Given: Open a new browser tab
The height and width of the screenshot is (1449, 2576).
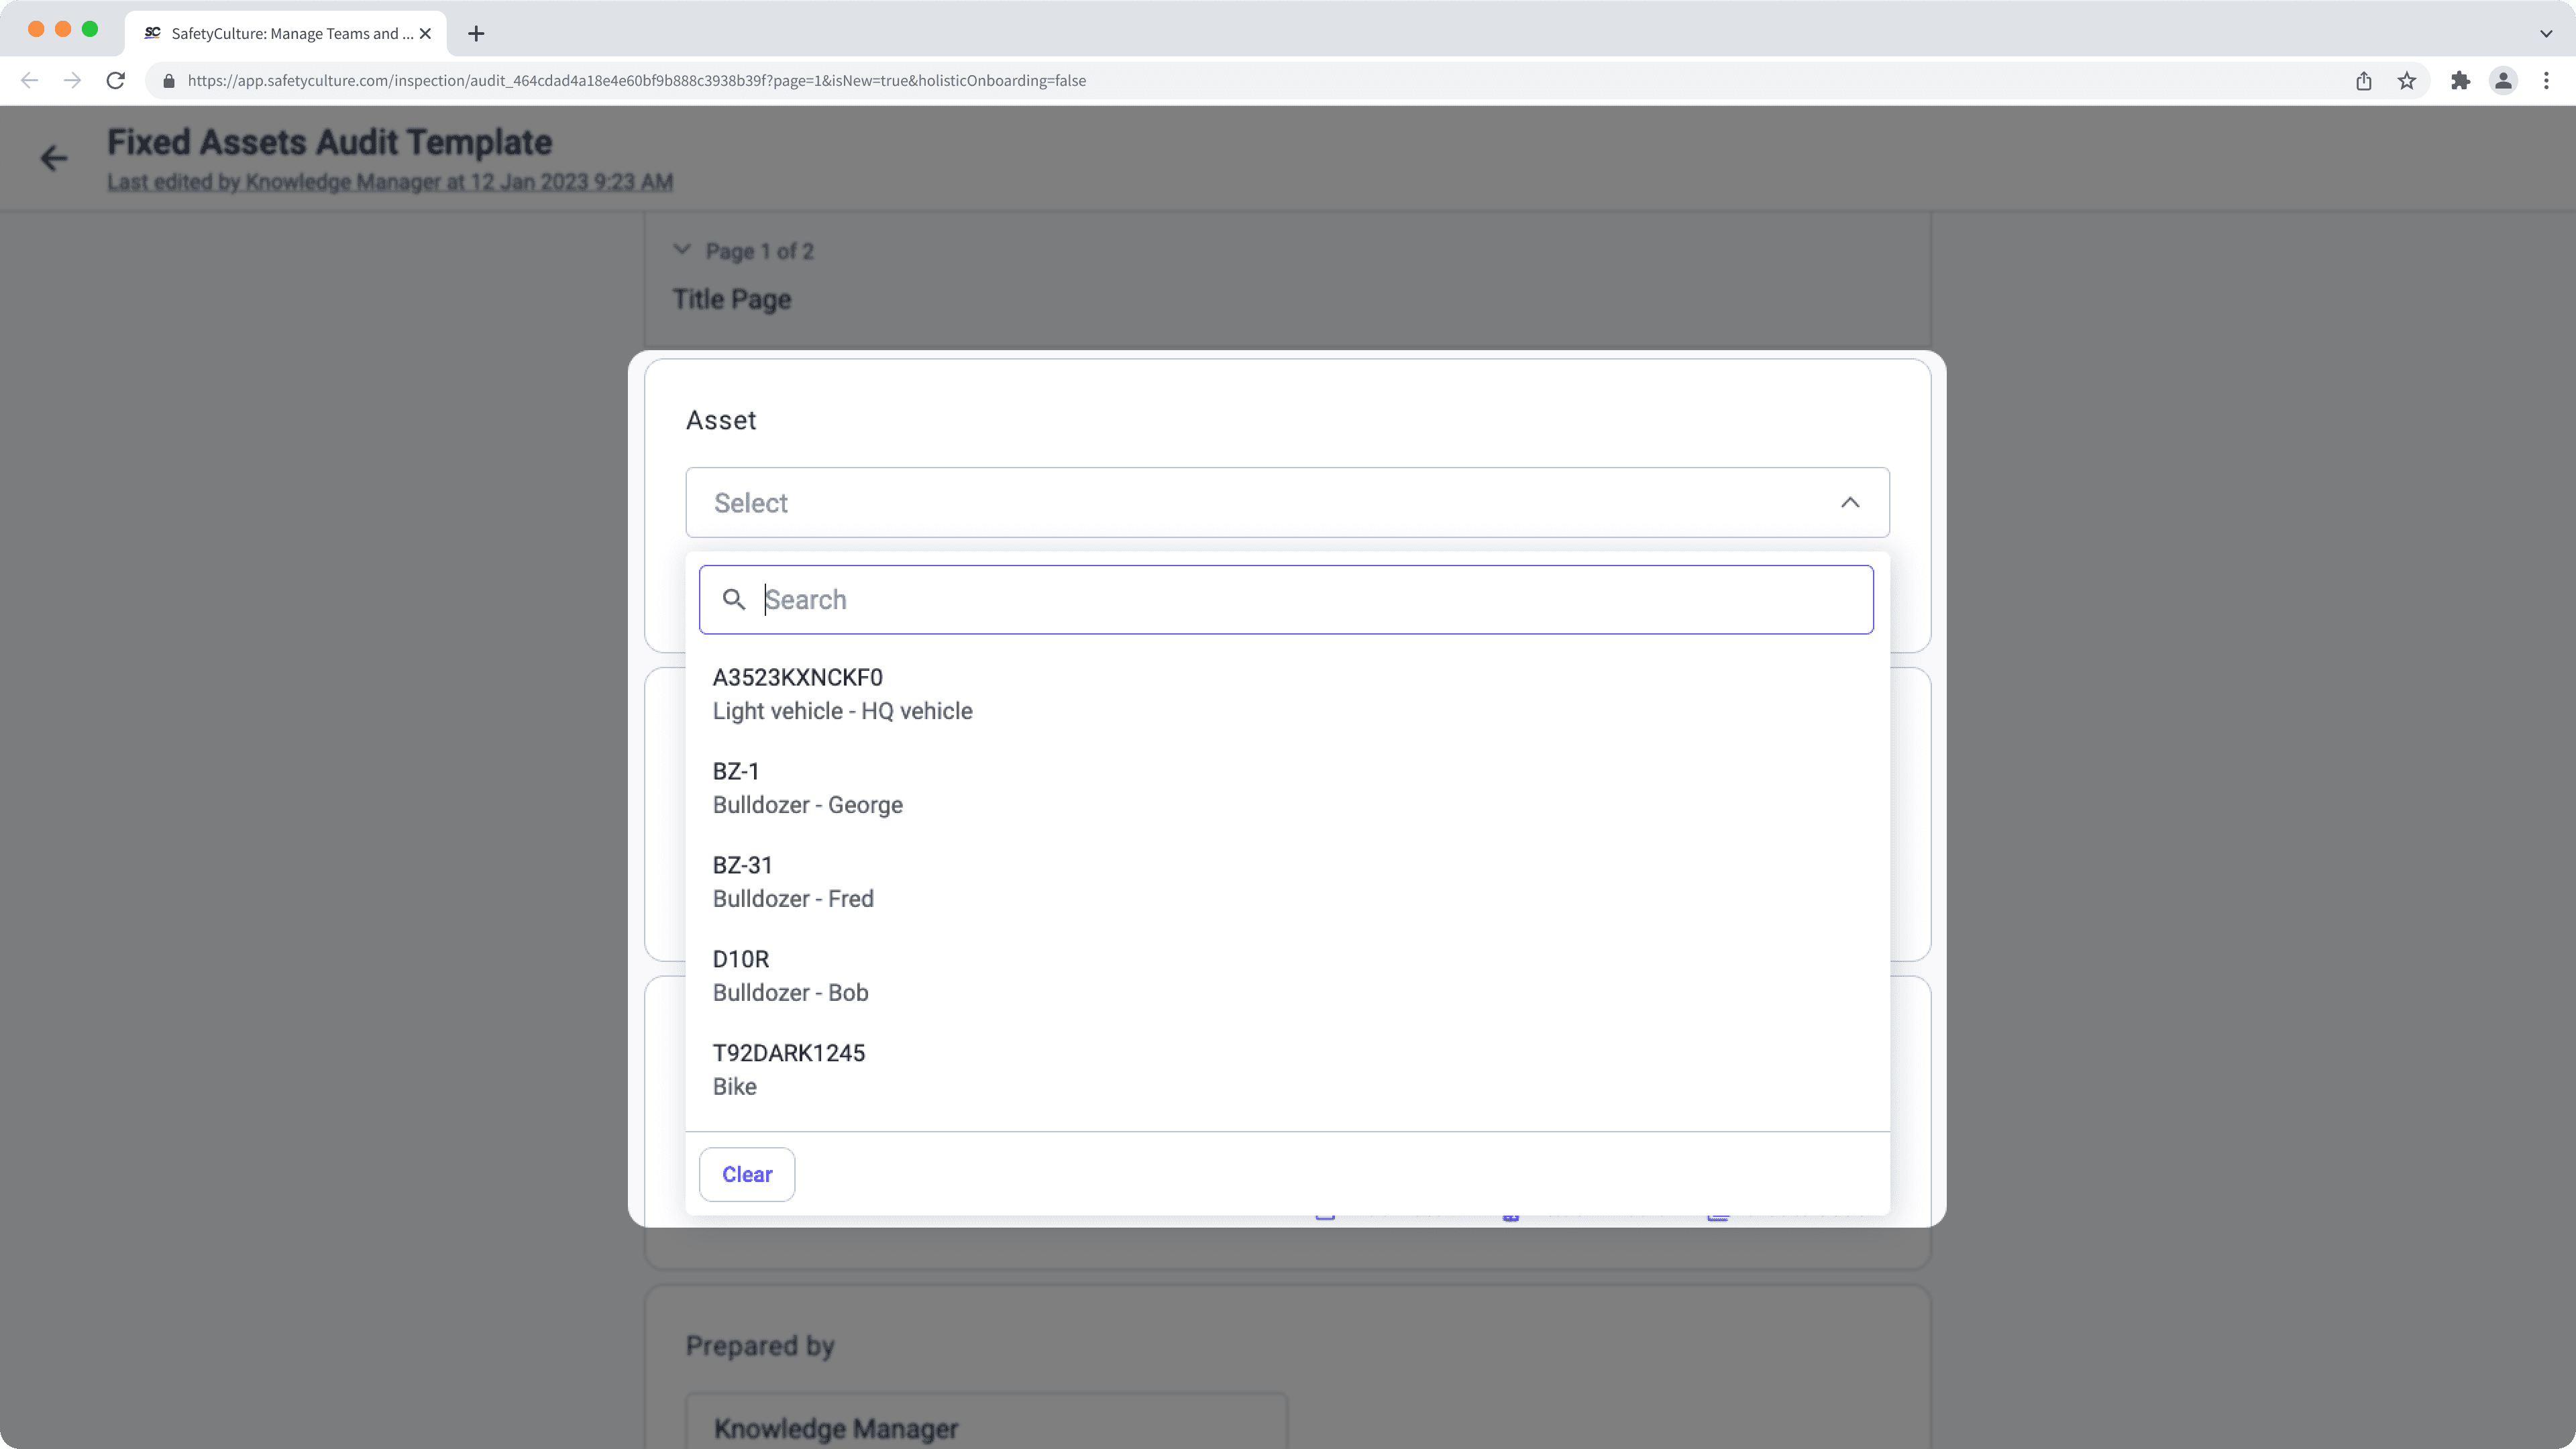Looking at the screenshot, I should pos(475,33).
